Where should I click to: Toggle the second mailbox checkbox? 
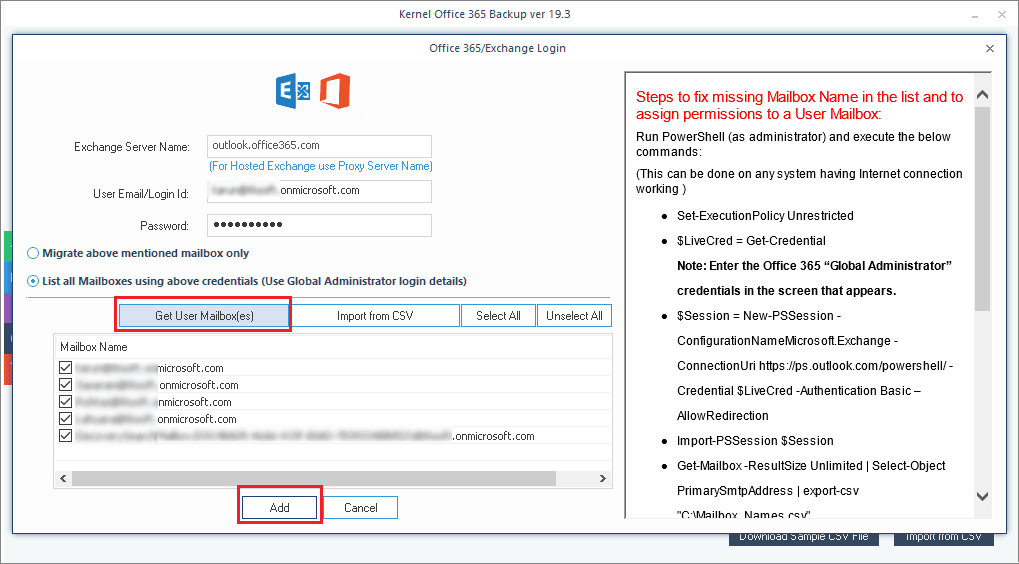[65, 385]
